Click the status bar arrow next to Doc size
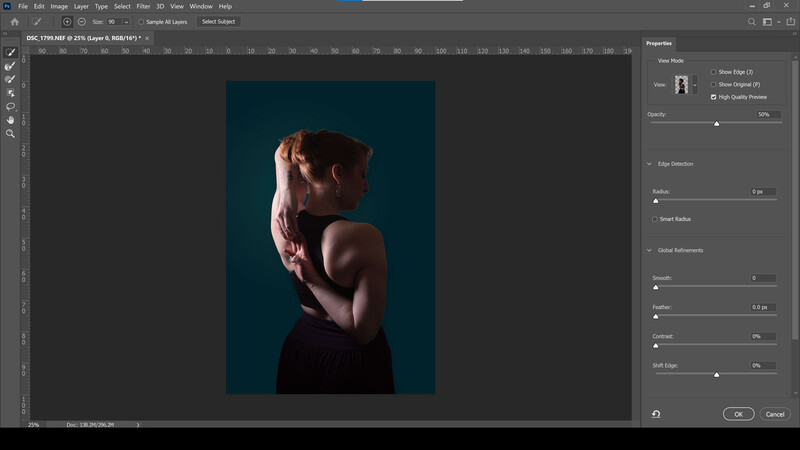Image resolution: width=800 pixels, height=450 pixels. [138, 424]
